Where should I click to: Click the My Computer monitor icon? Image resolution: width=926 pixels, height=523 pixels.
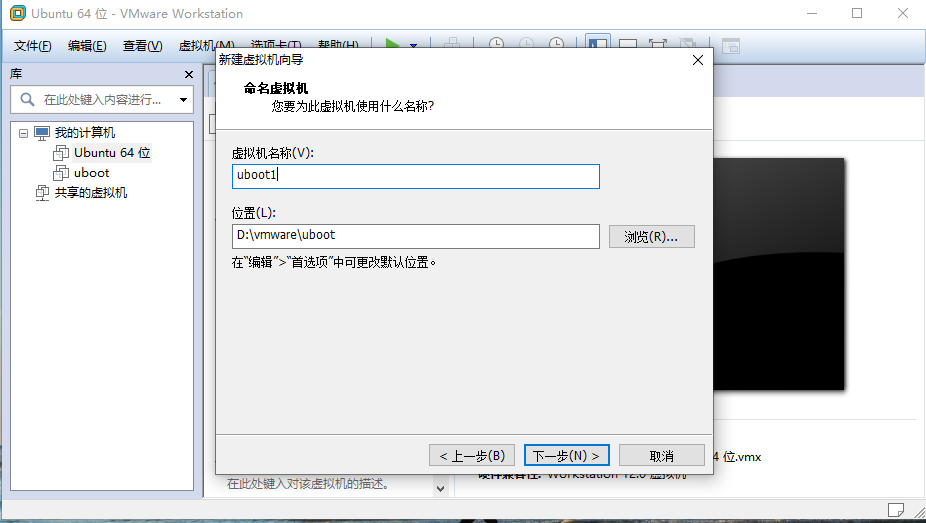pyautogui.click(x=42, y=133)
